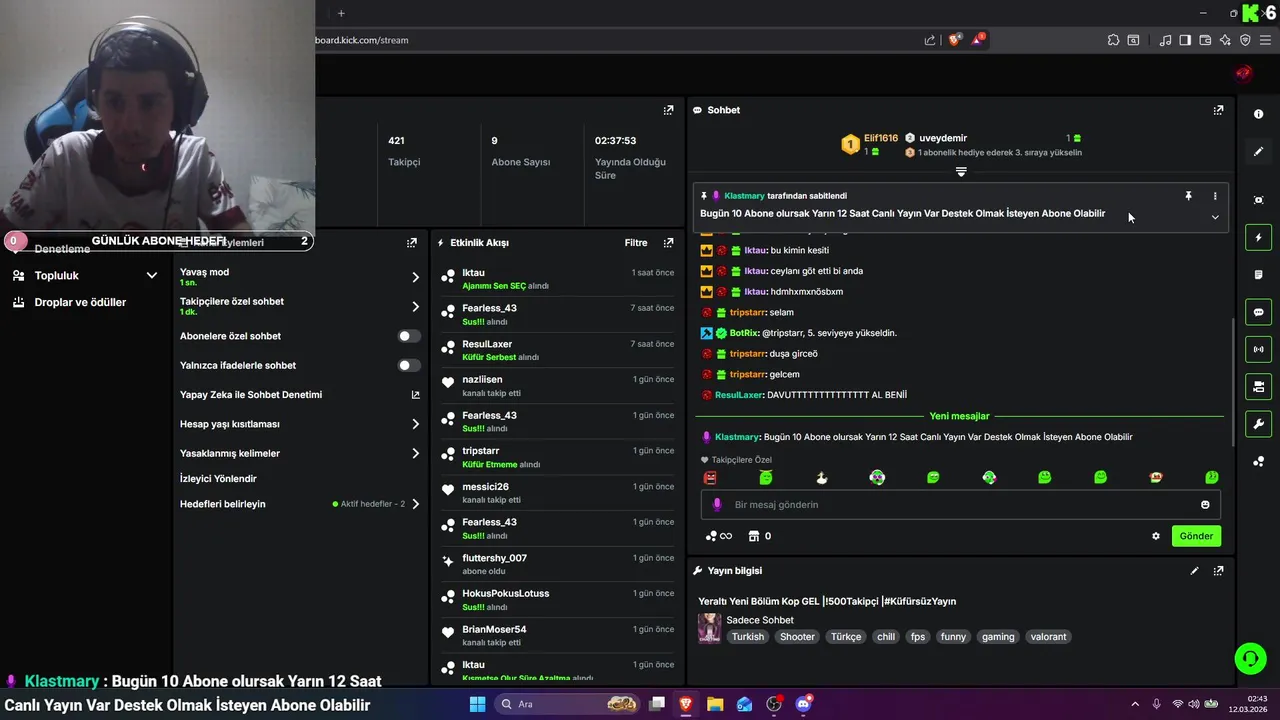Screen dimensions: 1280x720
Task: Click the BotRix username in chat
Action: coord(743,333)
